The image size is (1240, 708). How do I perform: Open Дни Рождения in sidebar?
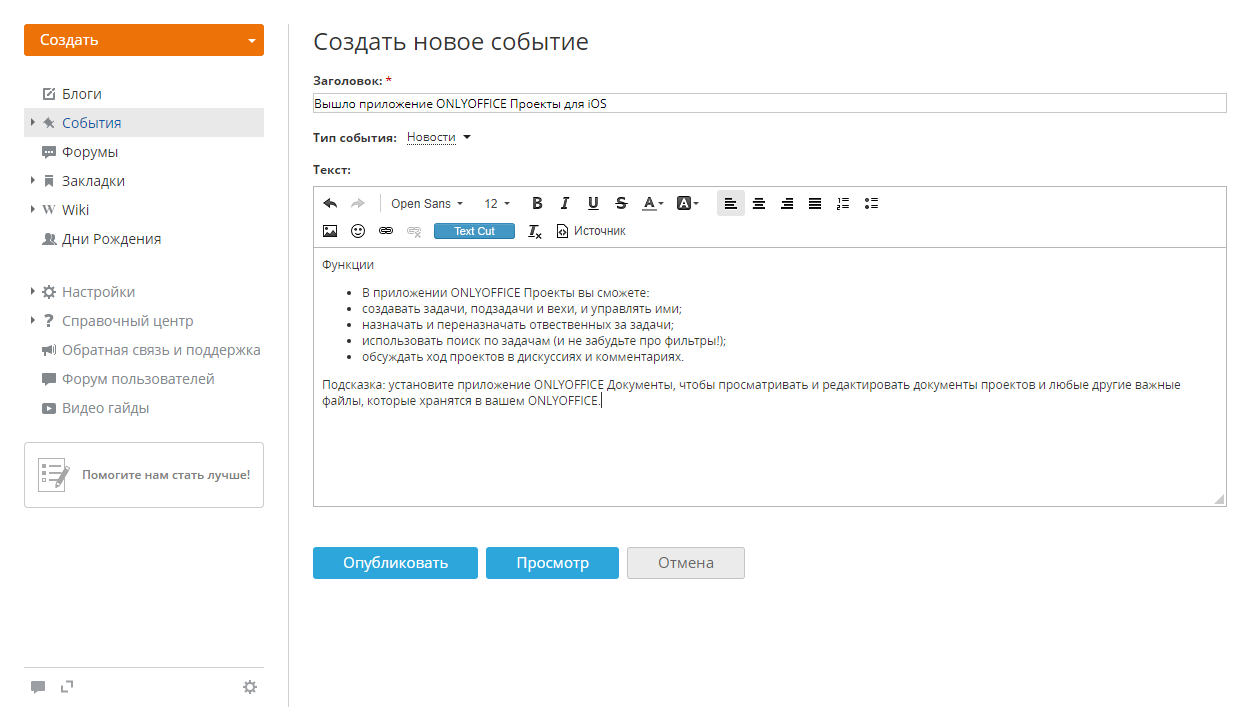(111, 239)
